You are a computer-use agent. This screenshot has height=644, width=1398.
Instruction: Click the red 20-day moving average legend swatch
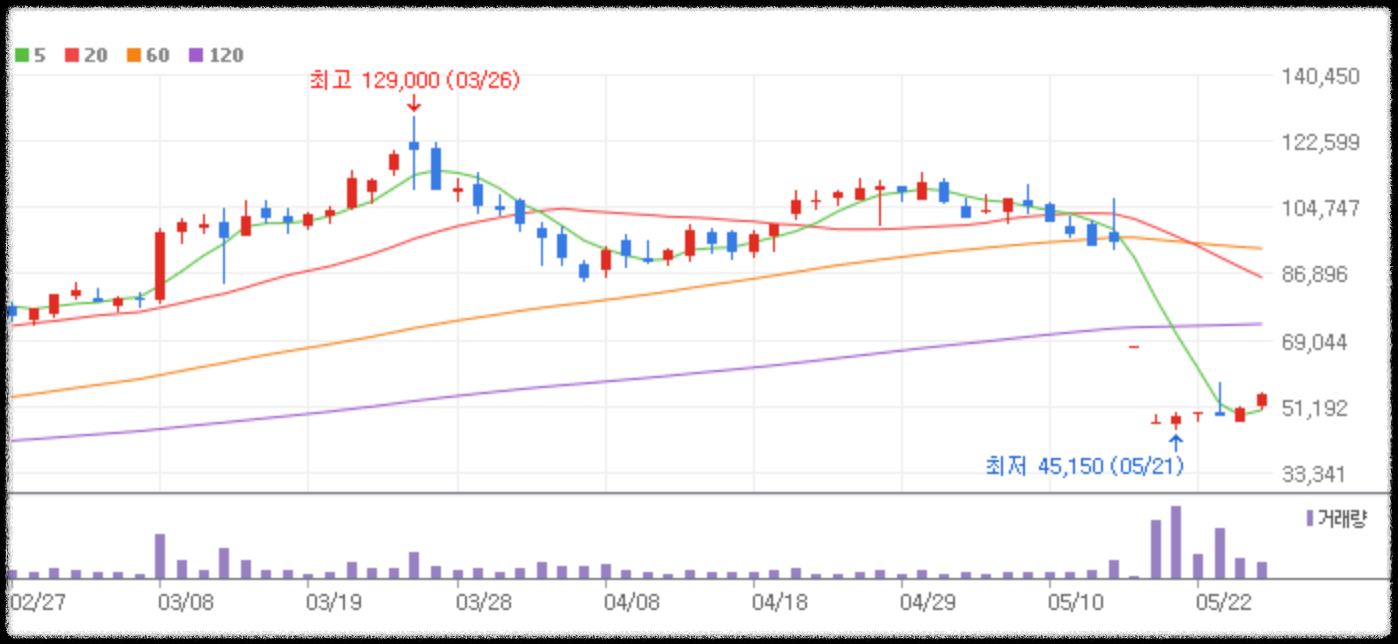[72, 55]
